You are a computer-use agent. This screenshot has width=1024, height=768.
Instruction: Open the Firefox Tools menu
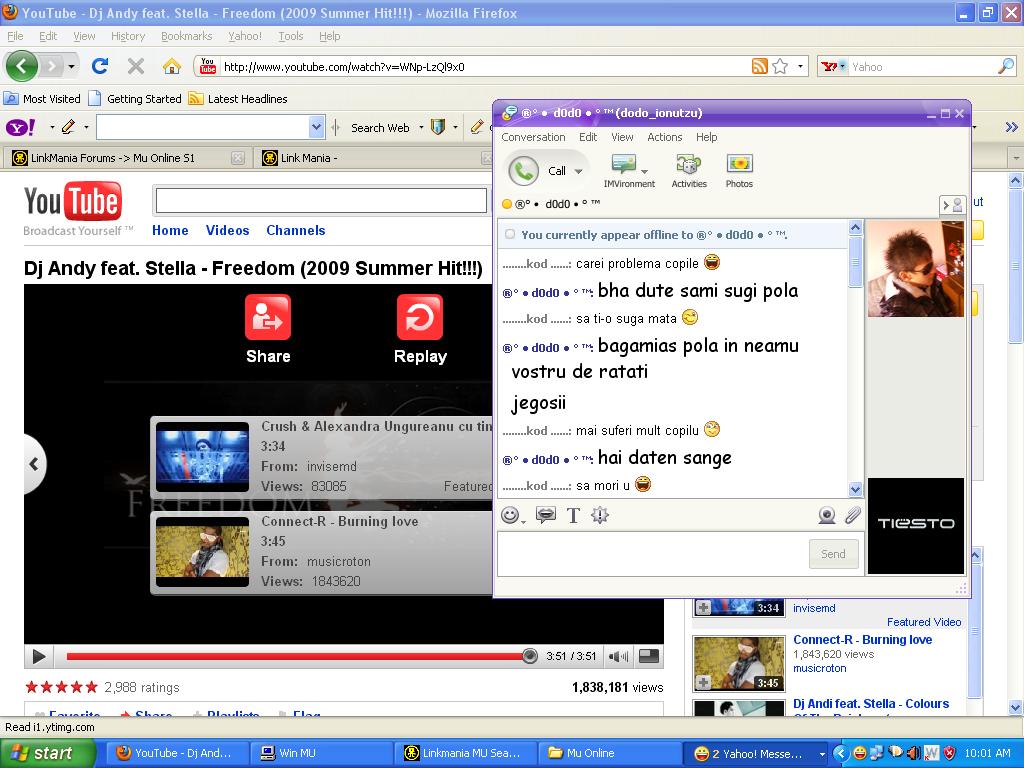[x=291, y=36]
